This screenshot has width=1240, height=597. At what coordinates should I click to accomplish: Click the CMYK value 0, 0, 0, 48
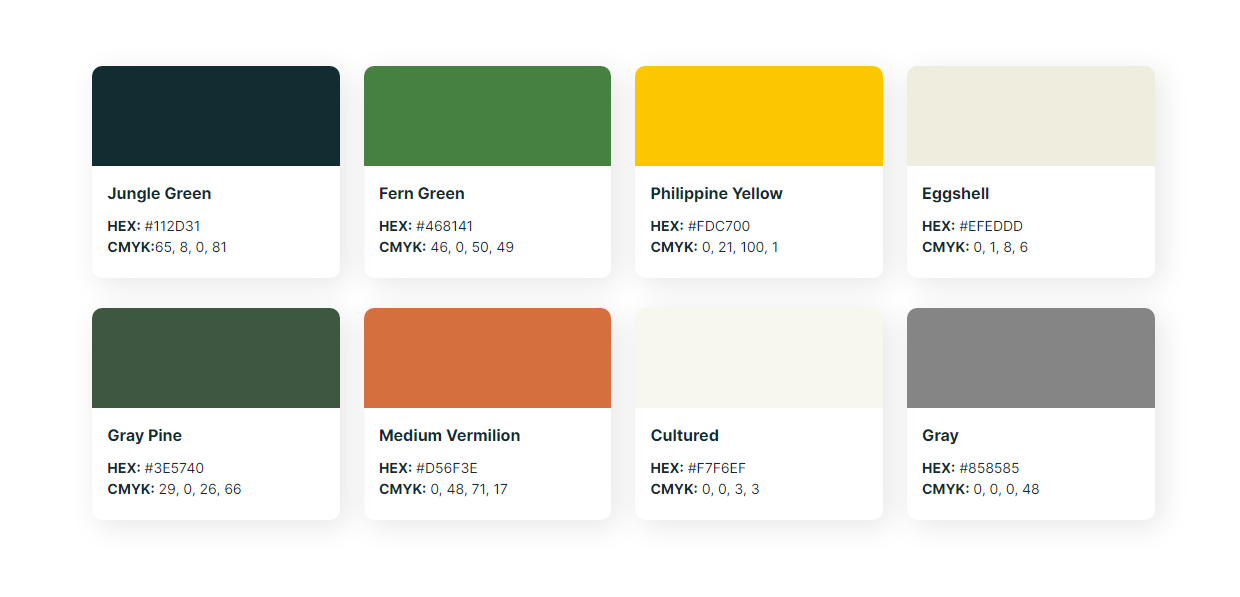(x=1006, y=489)
